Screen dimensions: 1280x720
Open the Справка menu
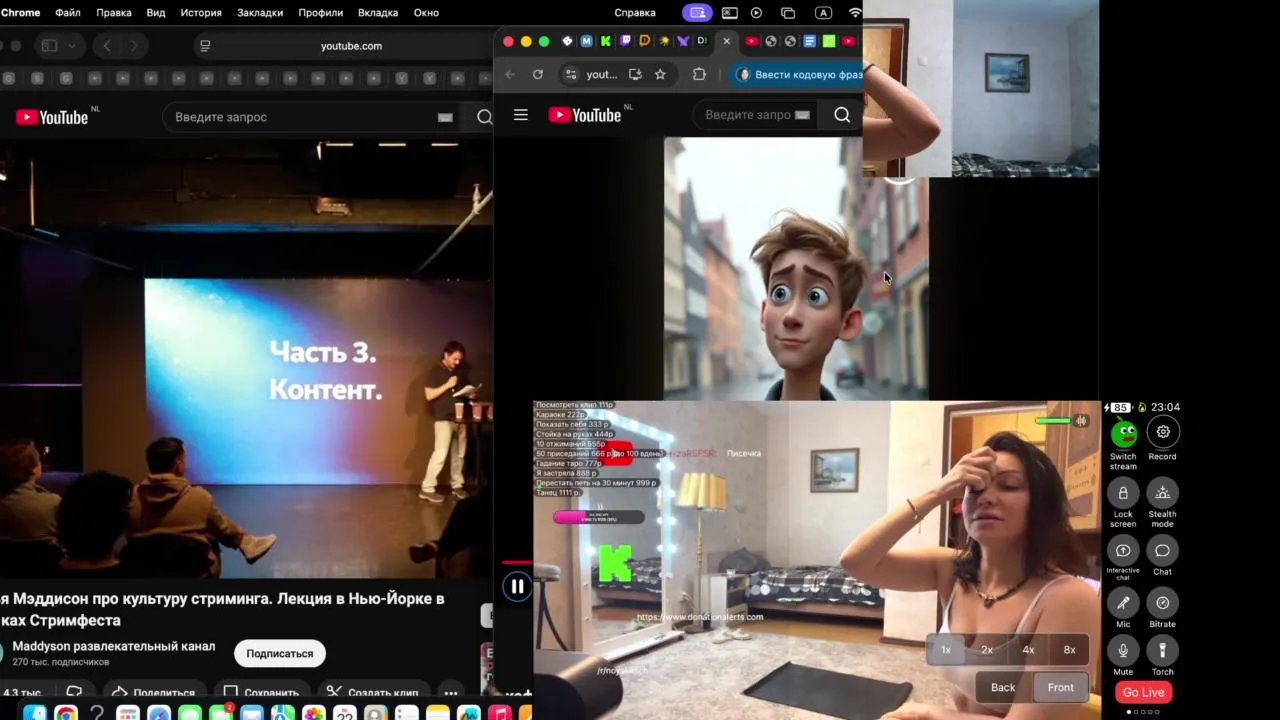click(635, 12)
